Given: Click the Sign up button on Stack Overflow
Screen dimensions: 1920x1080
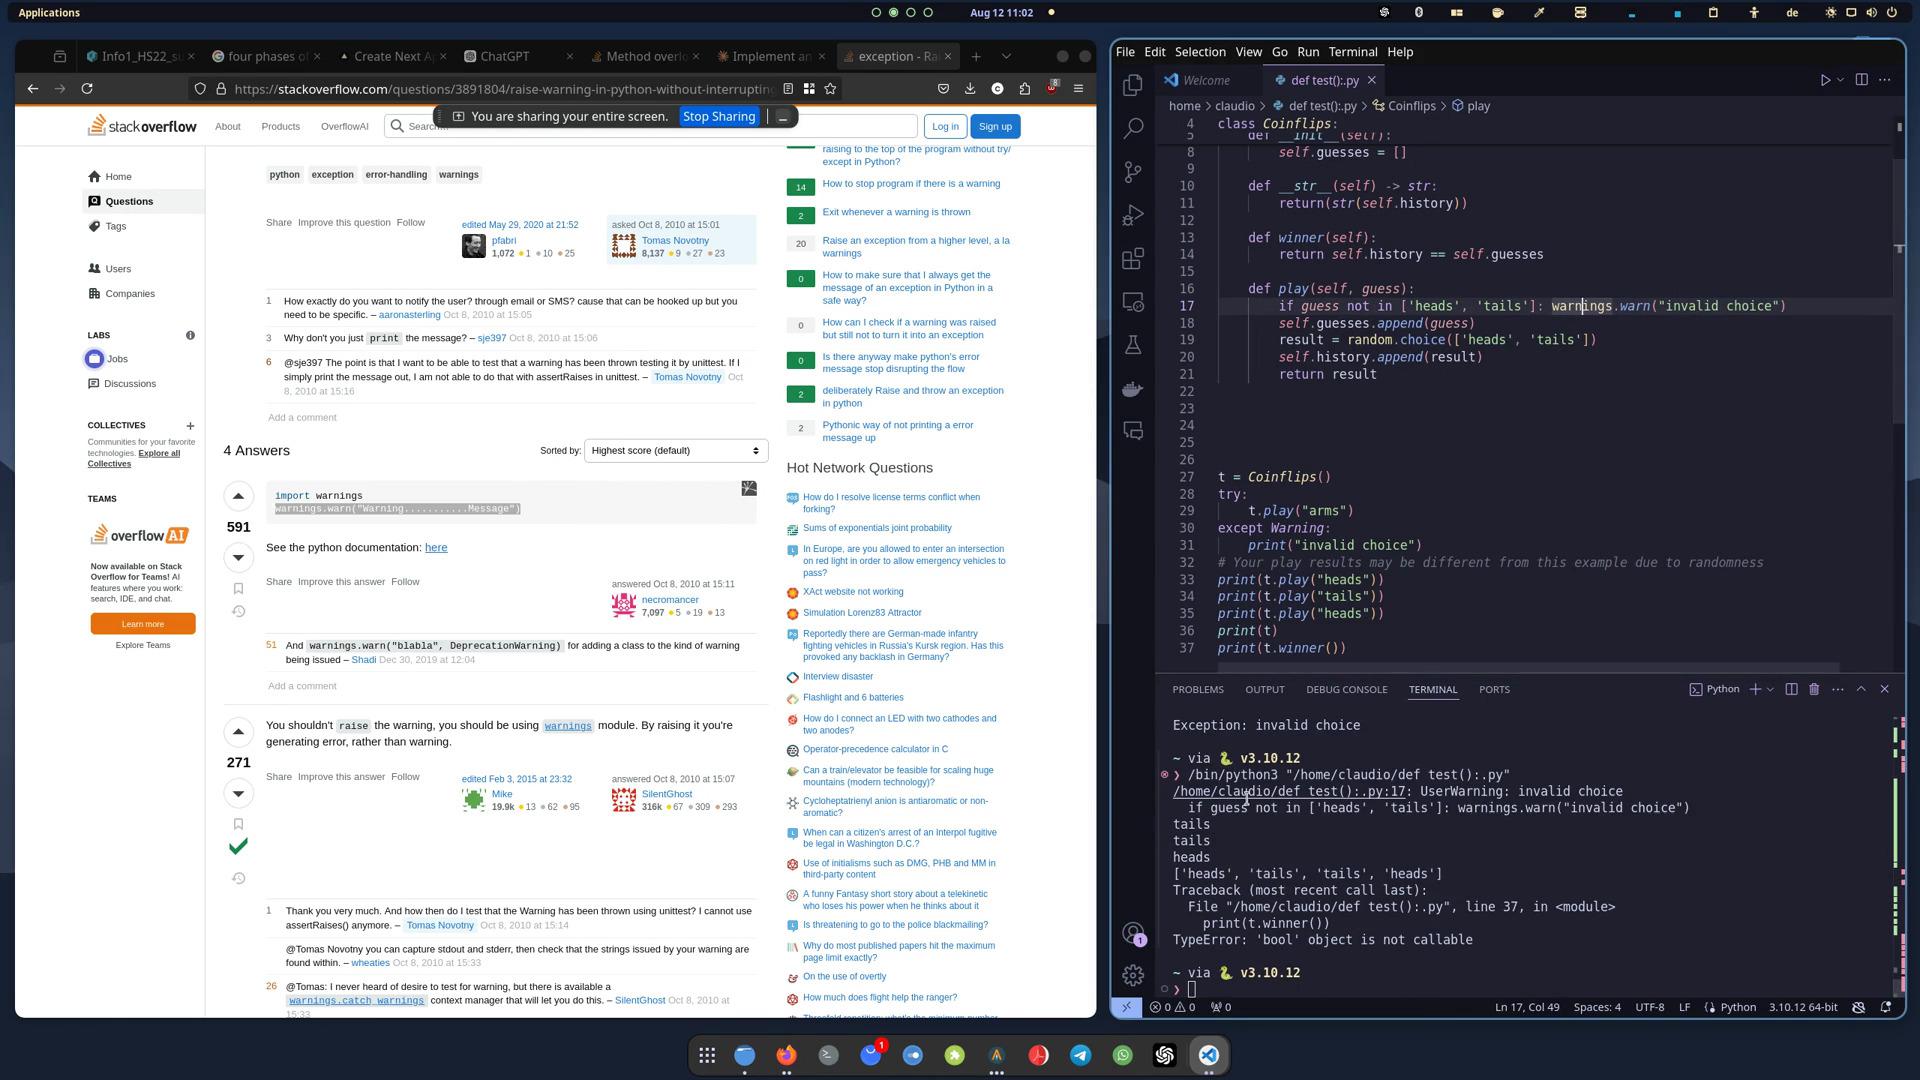Looking at the screenshot, I should point(997,125).
